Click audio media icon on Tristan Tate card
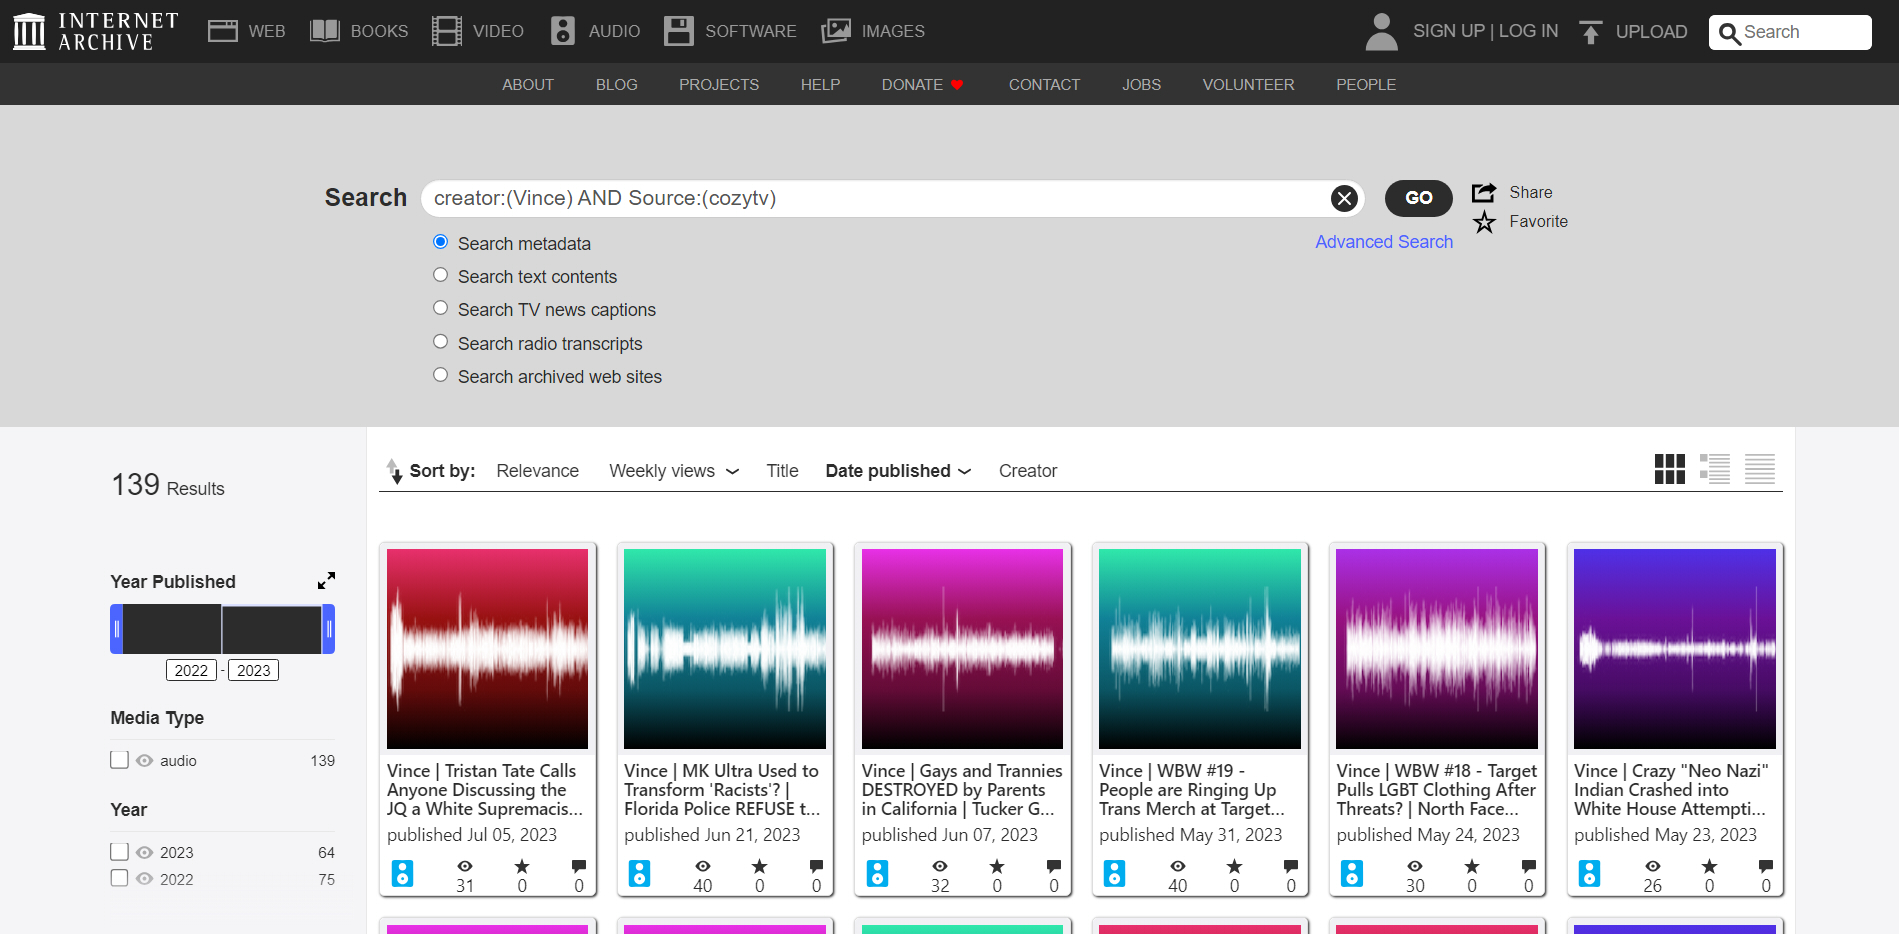Image resolution: width=1899 pixels, height=934 pixels. click(x=402, y=873)
